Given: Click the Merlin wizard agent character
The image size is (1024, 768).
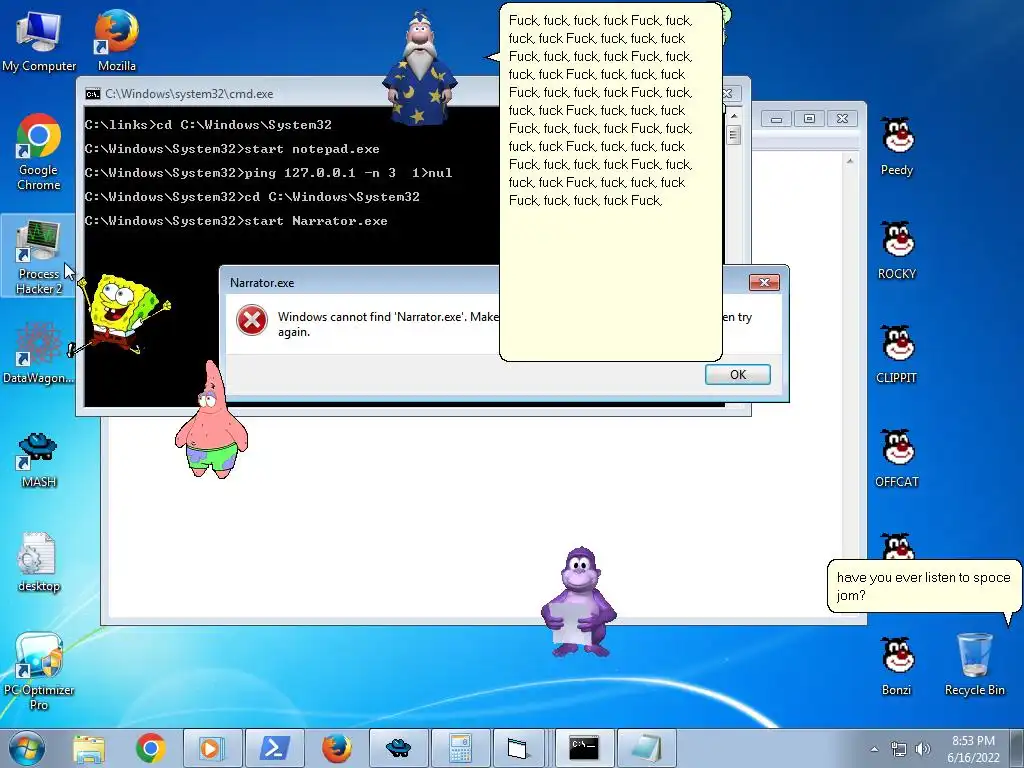Looking at the screenshot, I should 420,68.
